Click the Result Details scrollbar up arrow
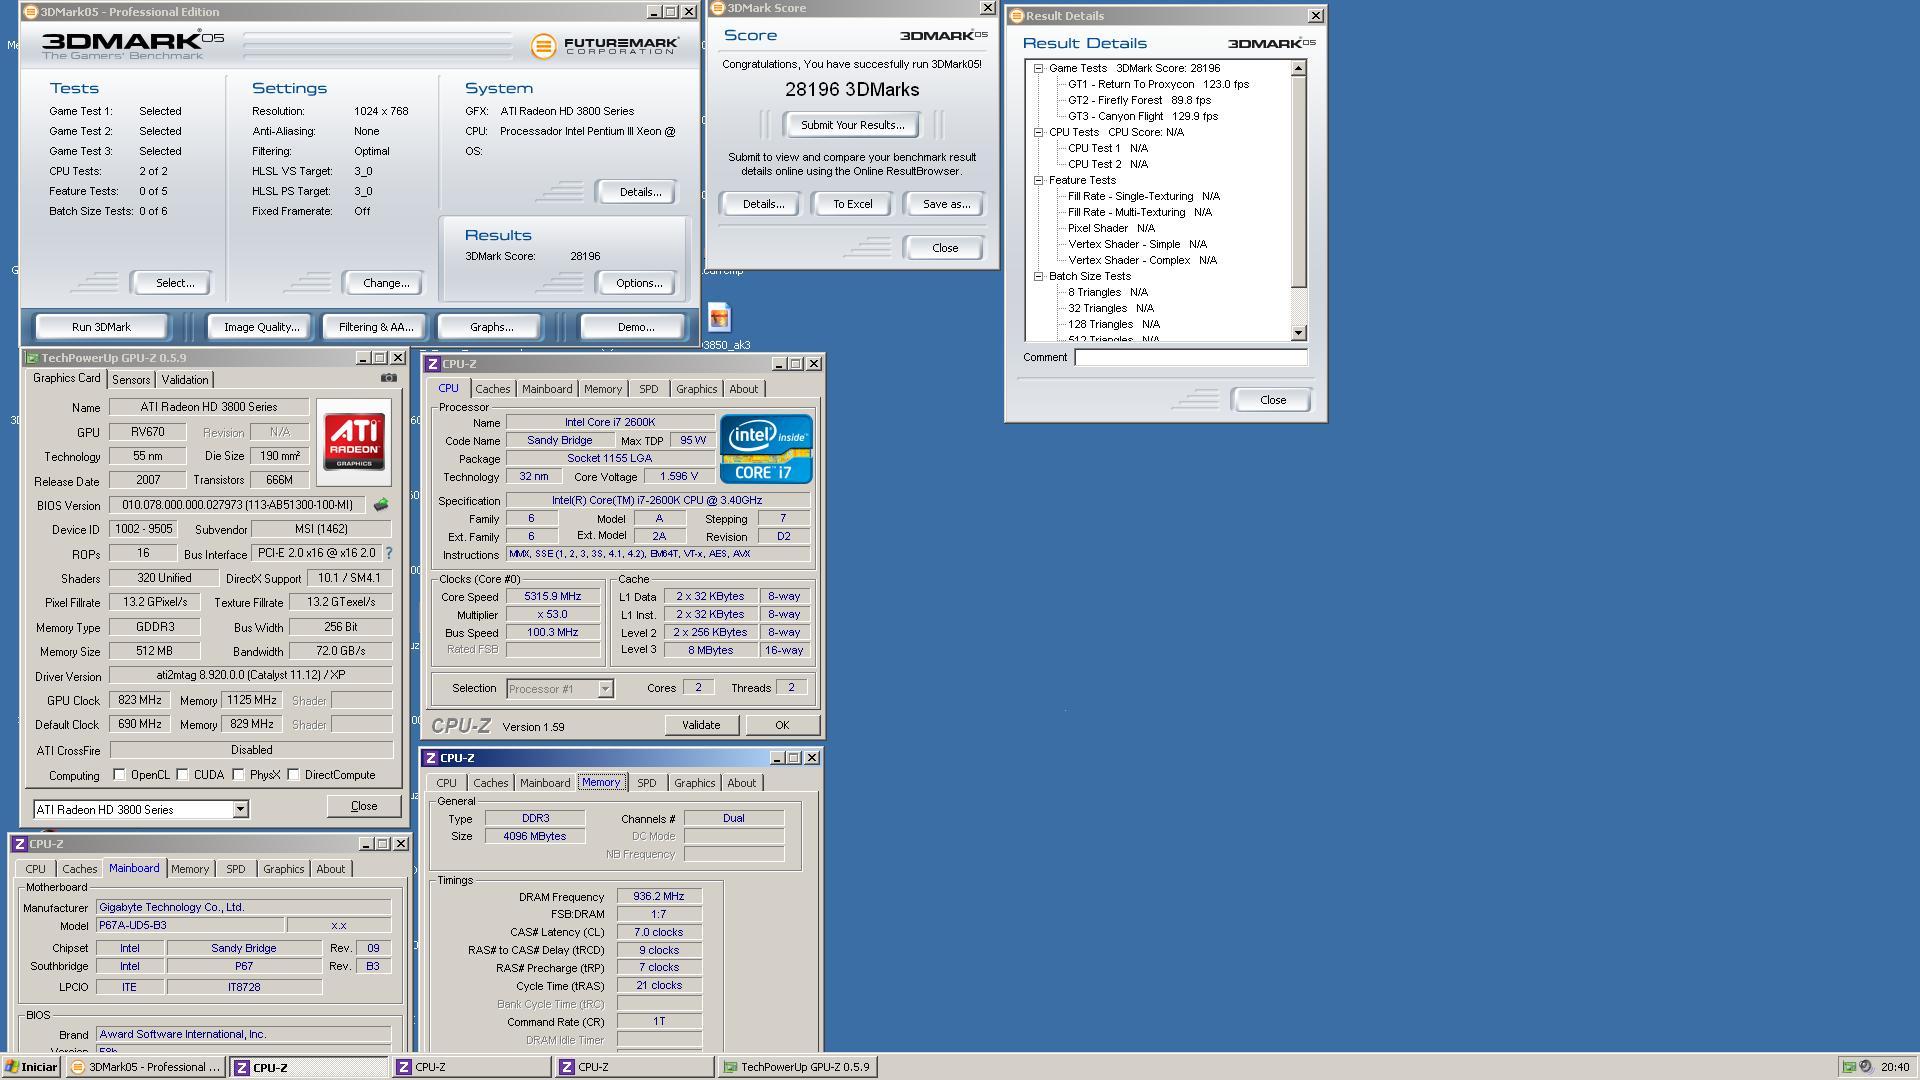The height and width of the screenshot is (1080, 1920). pos(1299,69)
